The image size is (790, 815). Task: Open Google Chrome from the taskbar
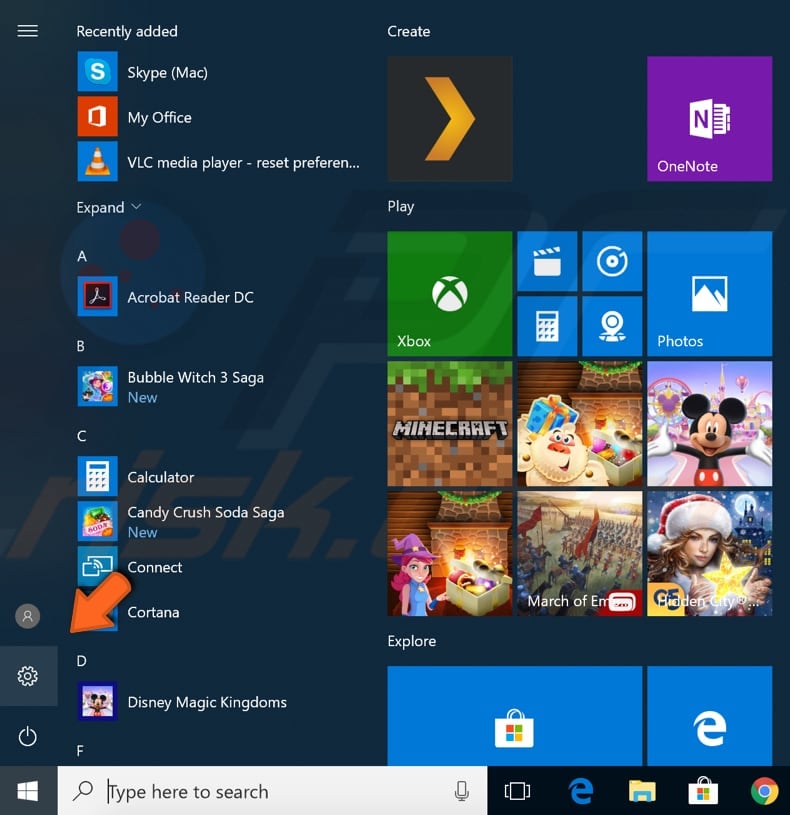[765, 791]
